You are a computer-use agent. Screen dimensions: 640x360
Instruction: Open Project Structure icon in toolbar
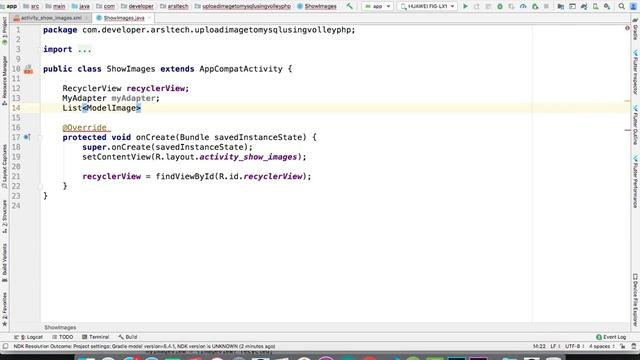point(560,6)
